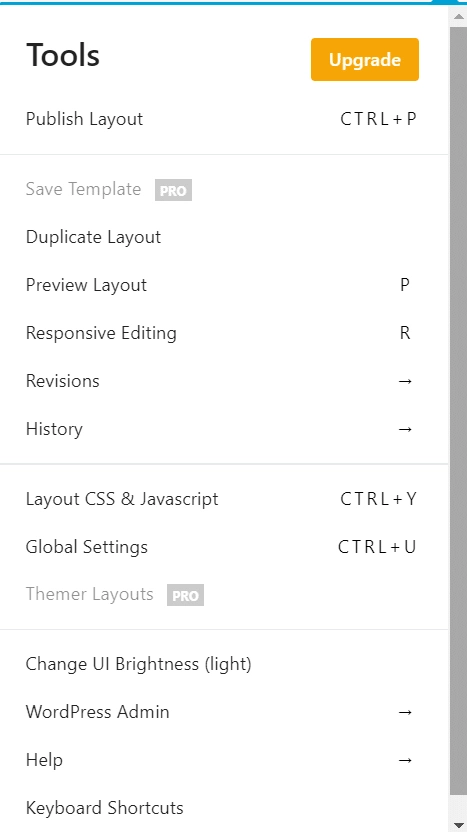Open Global Settings
The width and height of the screenshot is (467, 832).
click(224, 547)
